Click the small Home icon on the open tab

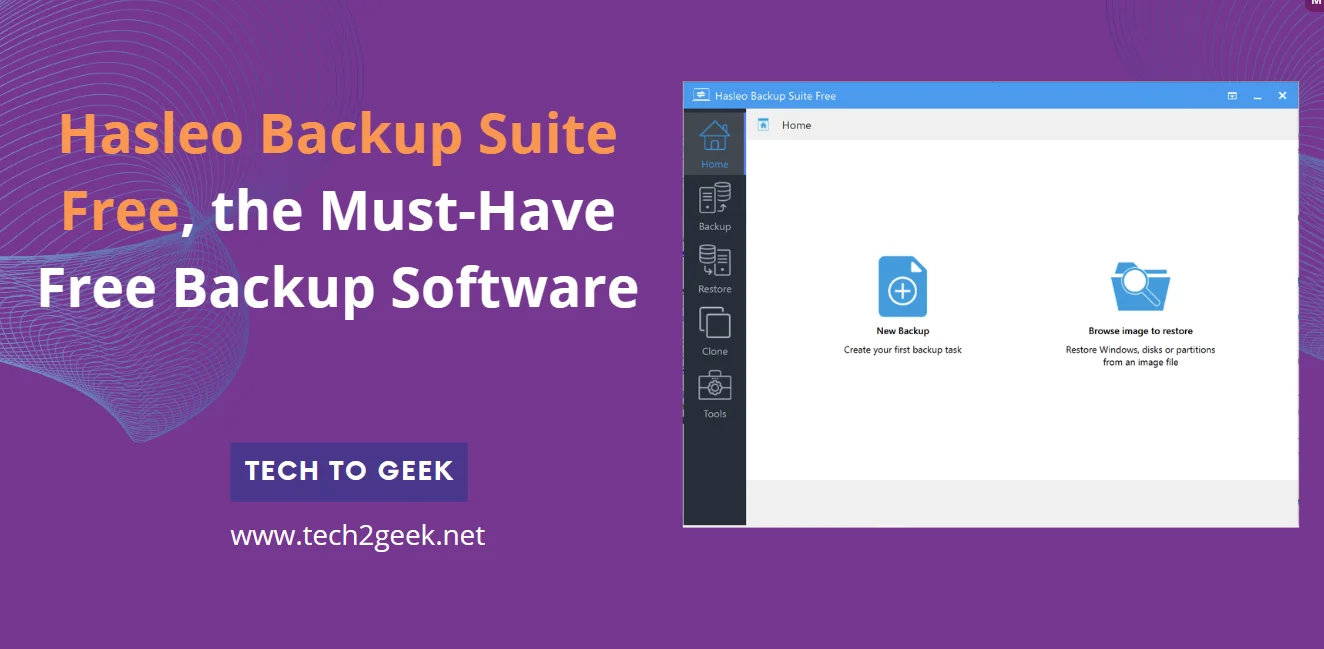[764, 124]
